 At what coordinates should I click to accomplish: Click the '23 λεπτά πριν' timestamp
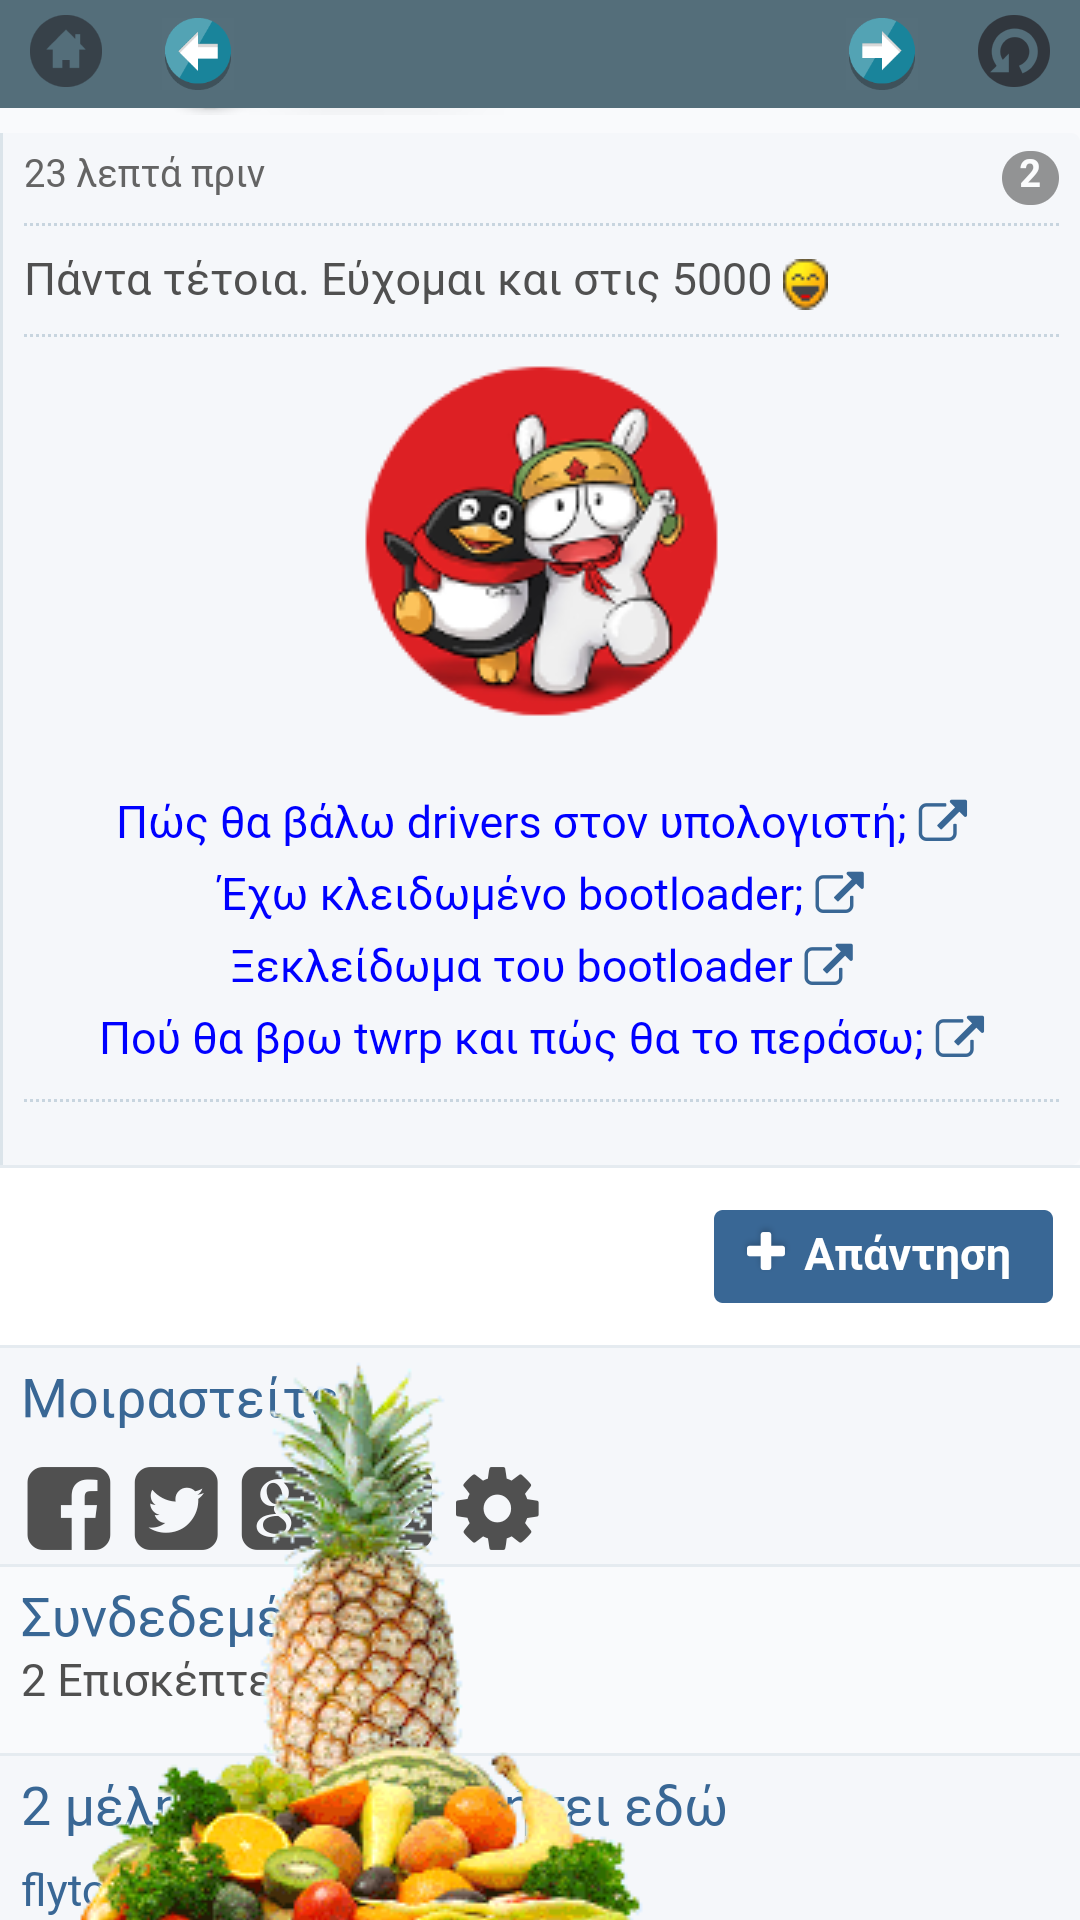pos(144,174)
